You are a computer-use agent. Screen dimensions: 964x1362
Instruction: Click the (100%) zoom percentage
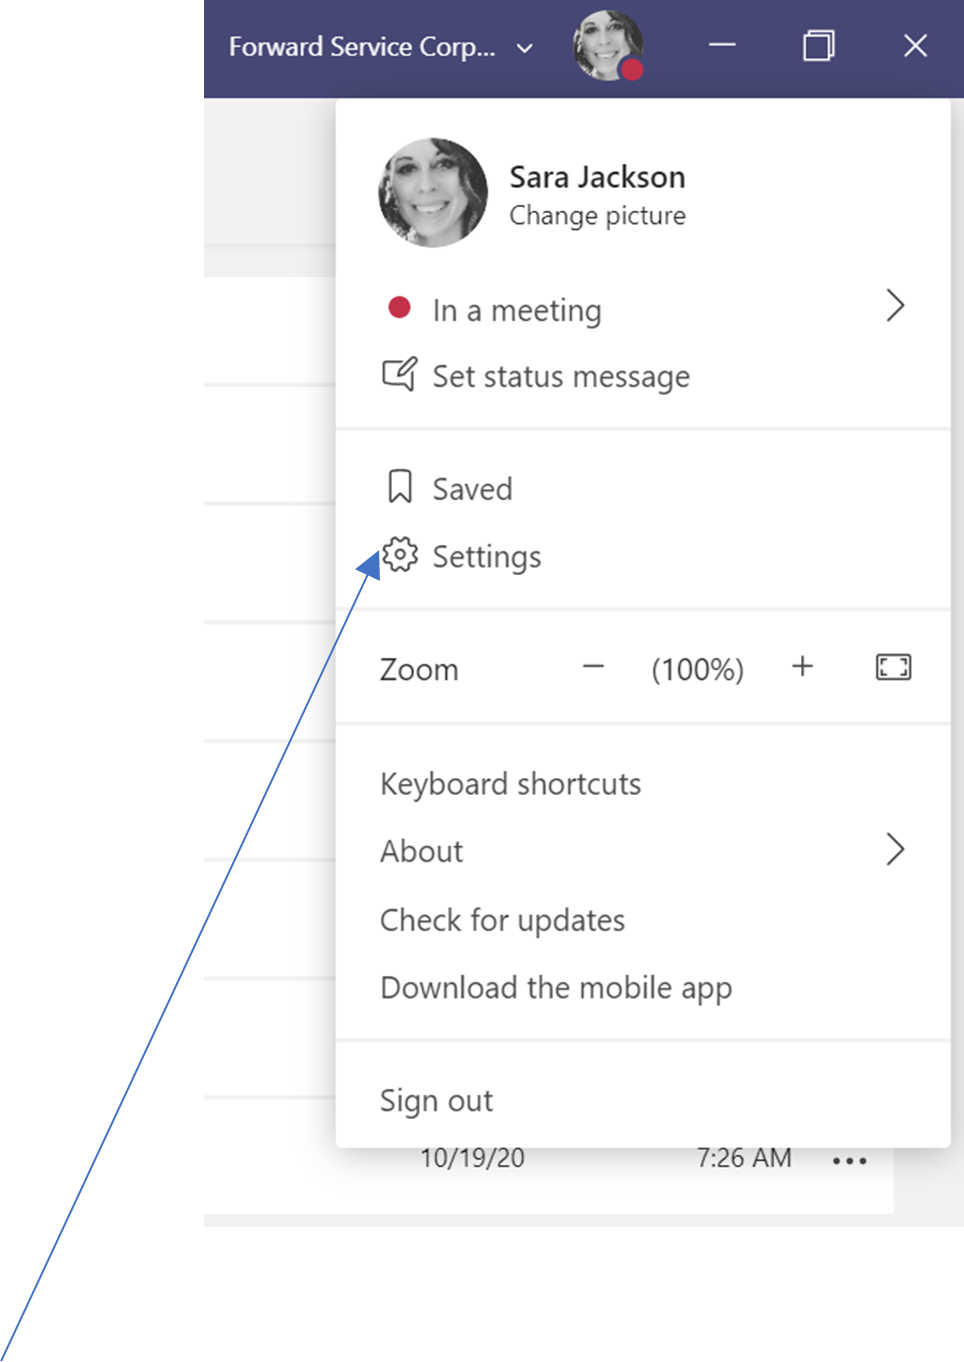coord(697,668)
